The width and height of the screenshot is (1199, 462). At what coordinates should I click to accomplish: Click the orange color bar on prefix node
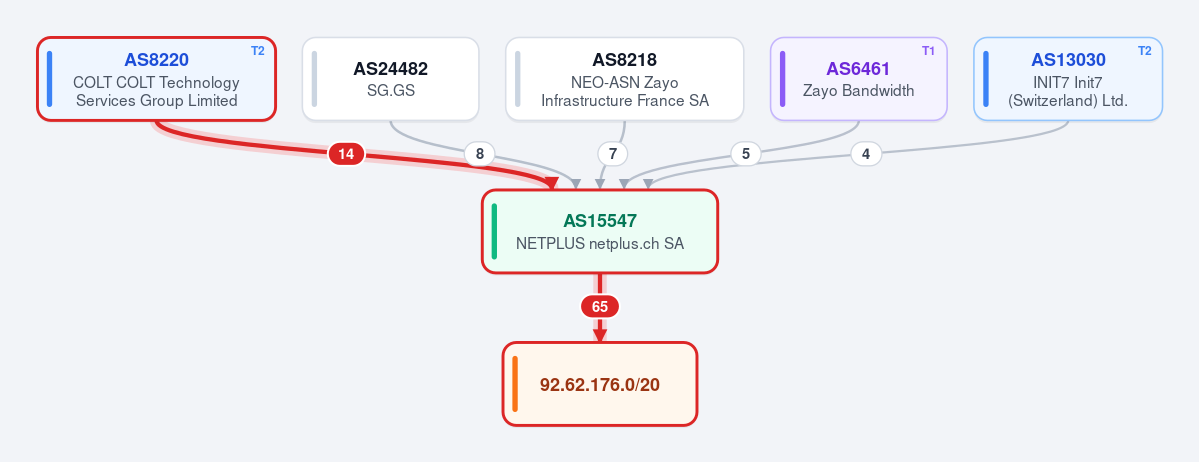point(515,384)
